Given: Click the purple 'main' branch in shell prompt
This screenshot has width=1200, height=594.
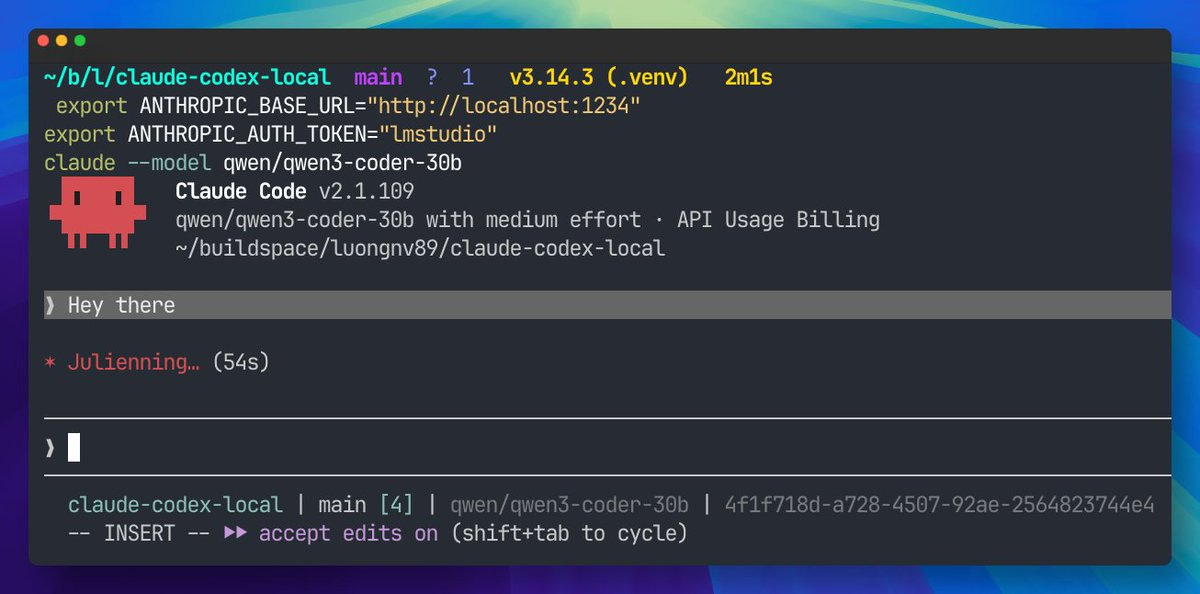Looking at the screenshot, I should pos(378,77).
